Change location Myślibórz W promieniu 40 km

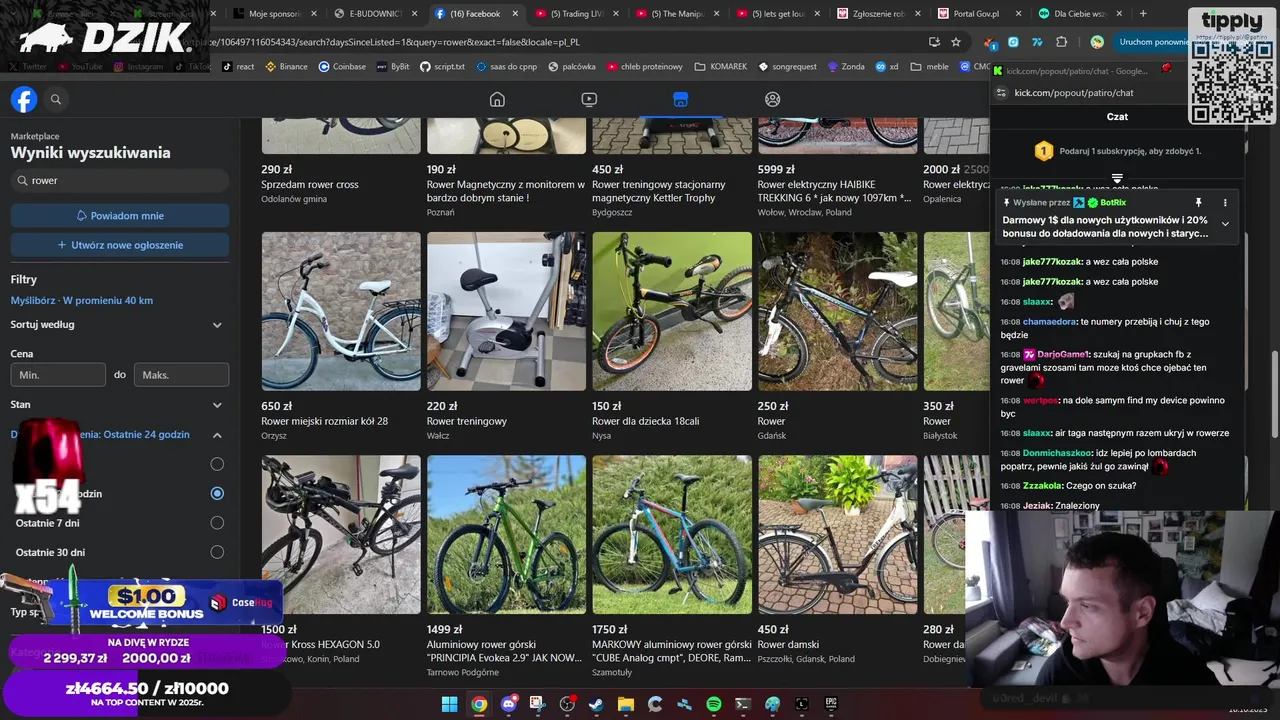(82, 300)
